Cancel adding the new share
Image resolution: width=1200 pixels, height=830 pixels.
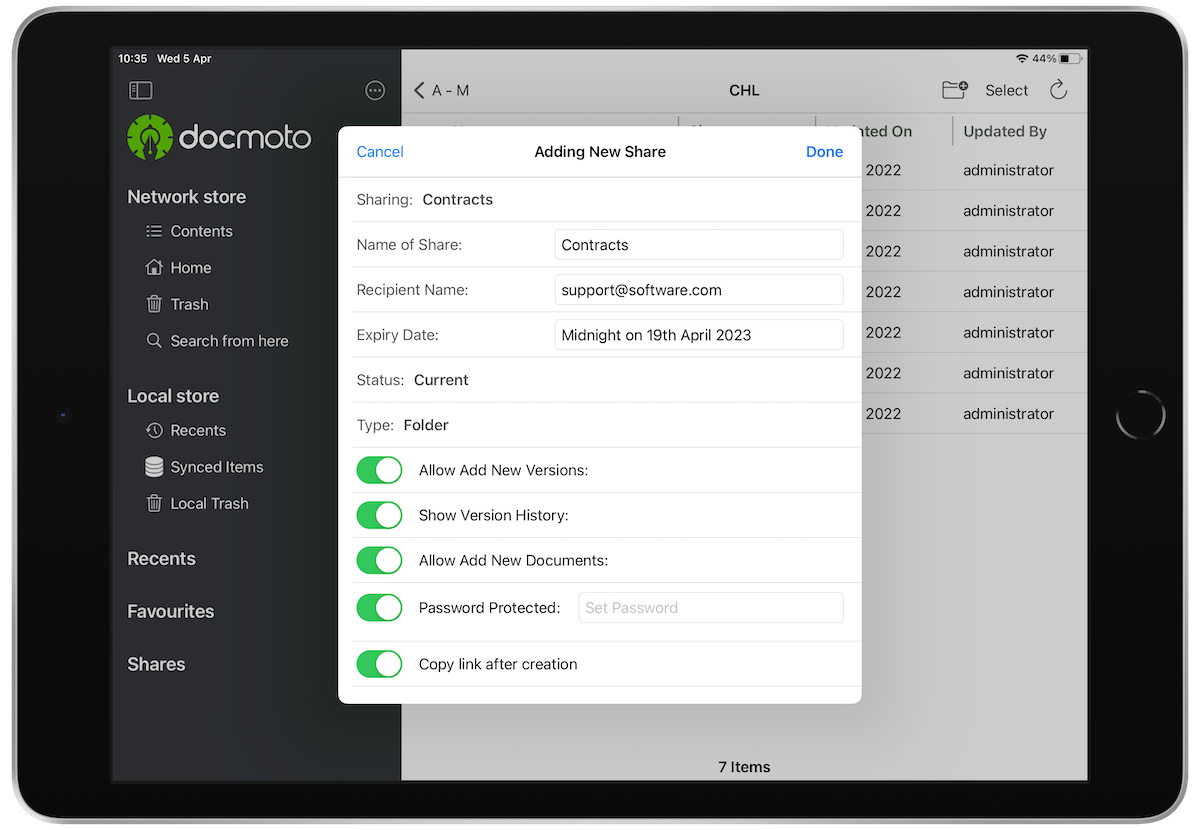pos(380,152)
